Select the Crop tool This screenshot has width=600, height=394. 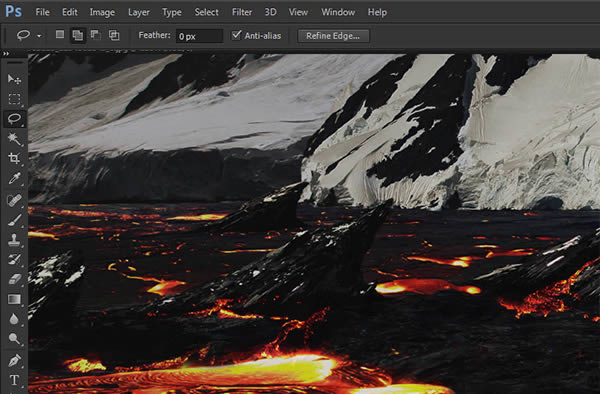coord(14,158)
